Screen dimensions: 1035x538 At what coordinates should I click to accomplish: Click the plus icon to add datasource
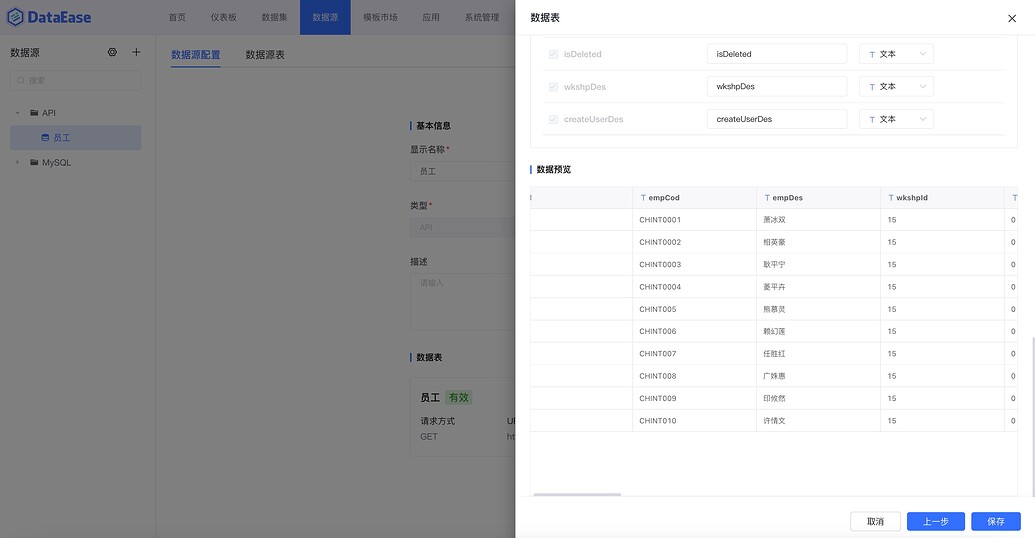click(136, 52)
